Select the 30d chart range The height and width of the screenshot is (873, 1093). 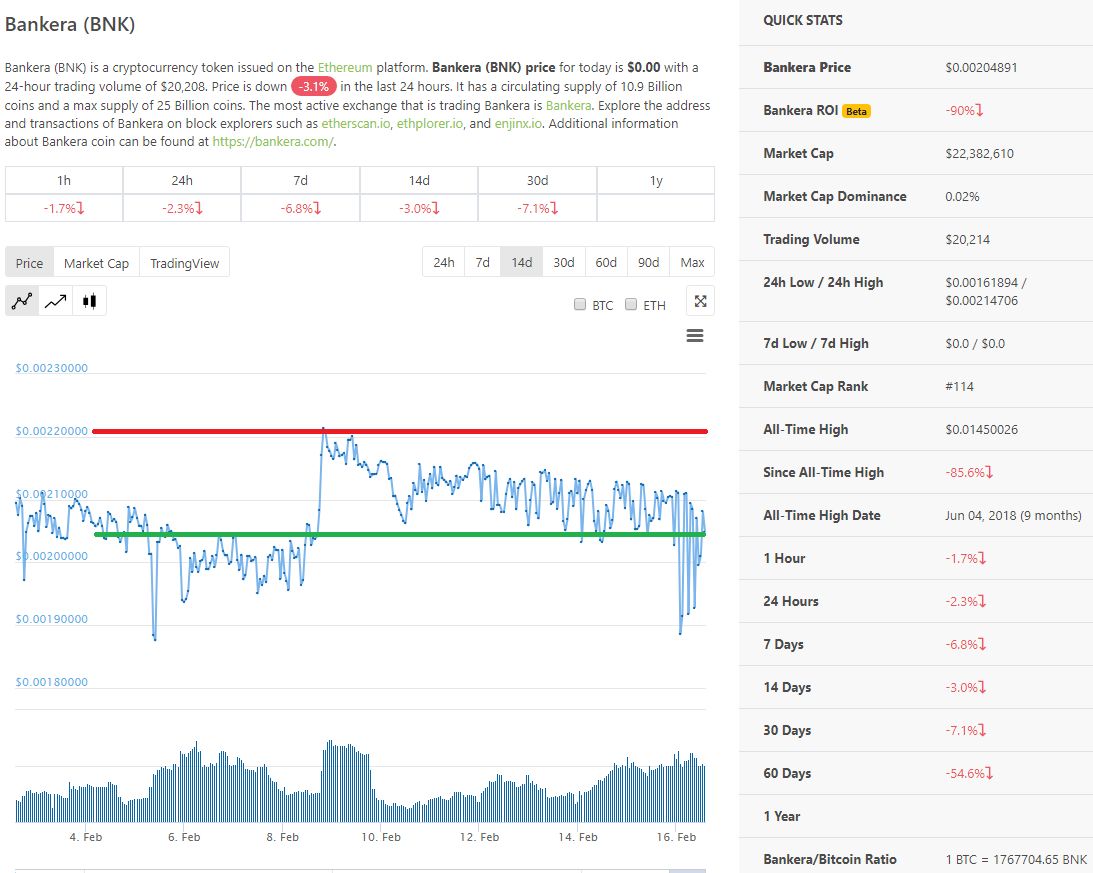tap(564, 262)
